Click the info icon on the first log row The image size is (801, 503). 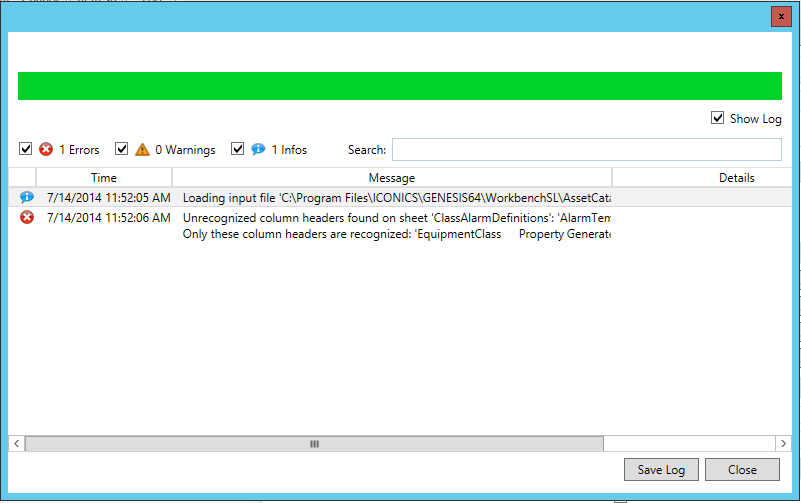27,198
